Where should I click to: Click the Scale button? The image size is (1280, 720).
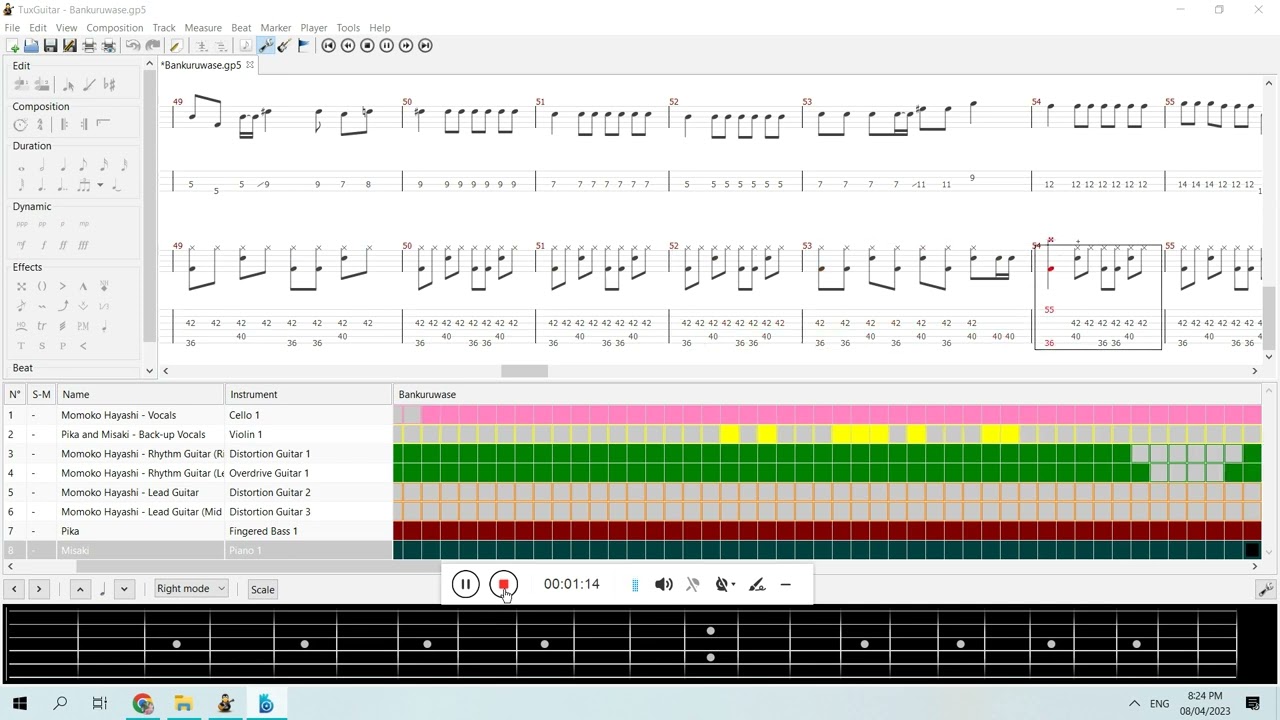[262, 589]
